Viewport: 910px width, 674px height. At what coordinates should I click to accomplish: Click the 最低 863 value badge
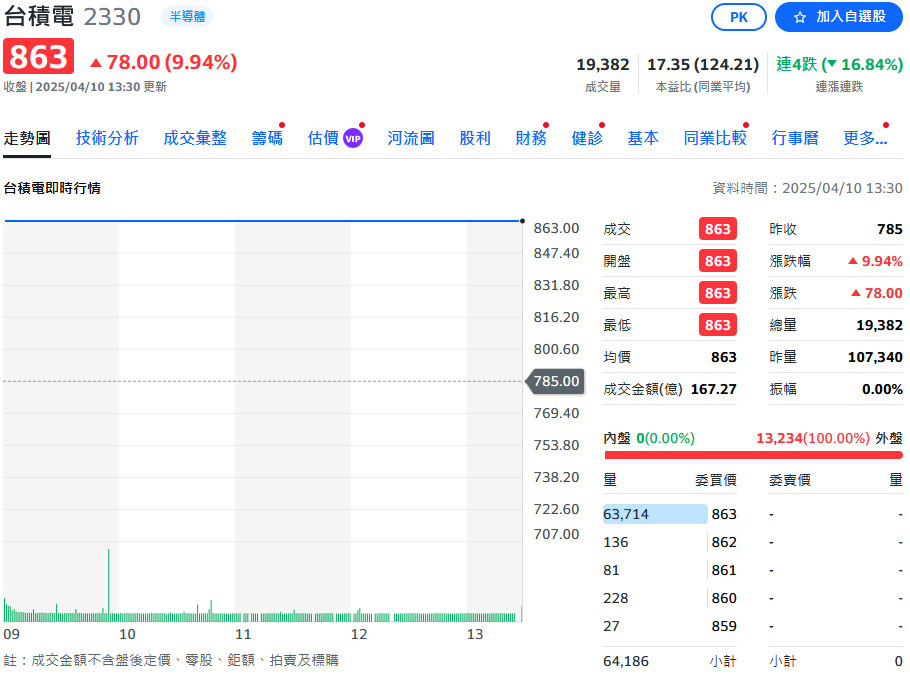pos(717,325)
